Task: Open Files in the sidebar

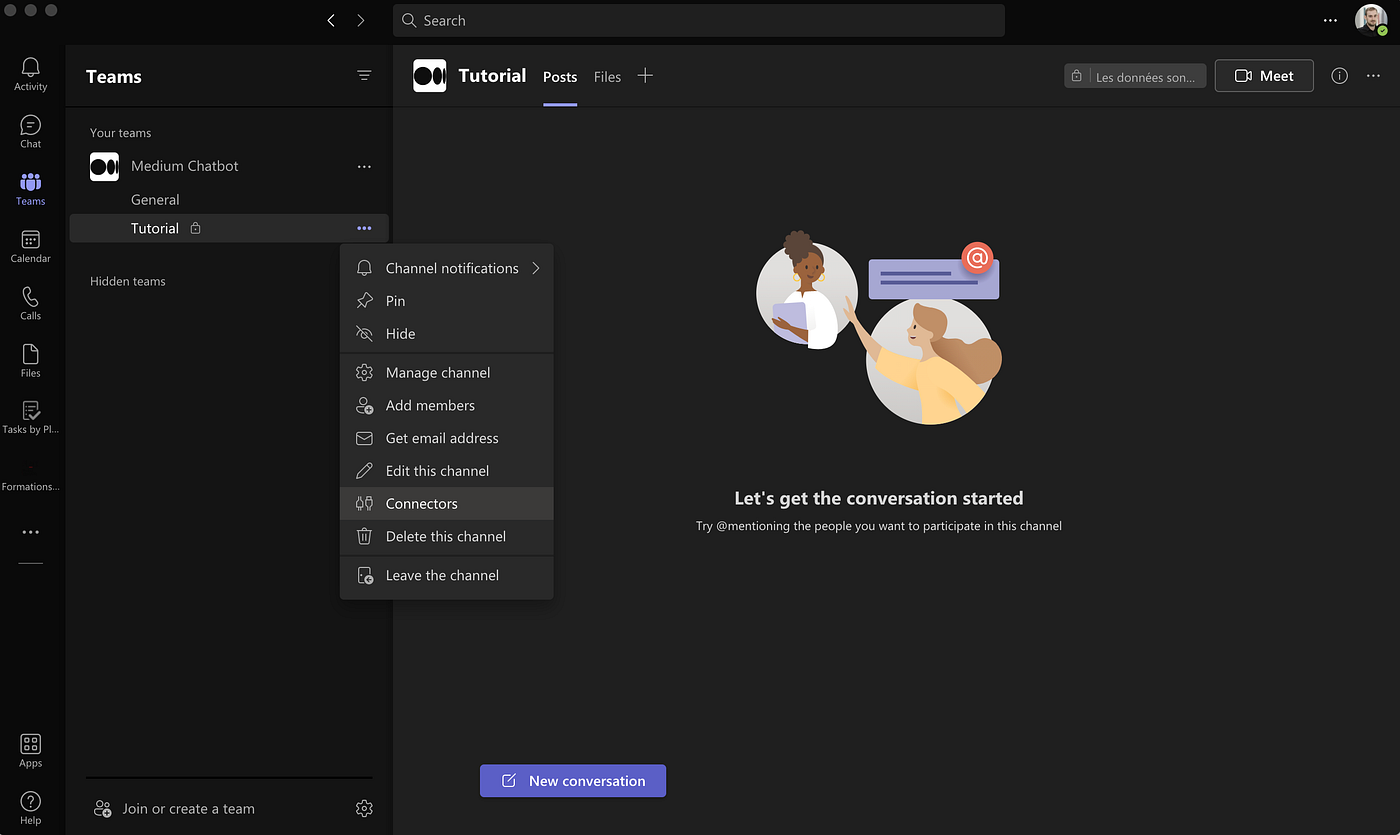Action: point(30,360)
